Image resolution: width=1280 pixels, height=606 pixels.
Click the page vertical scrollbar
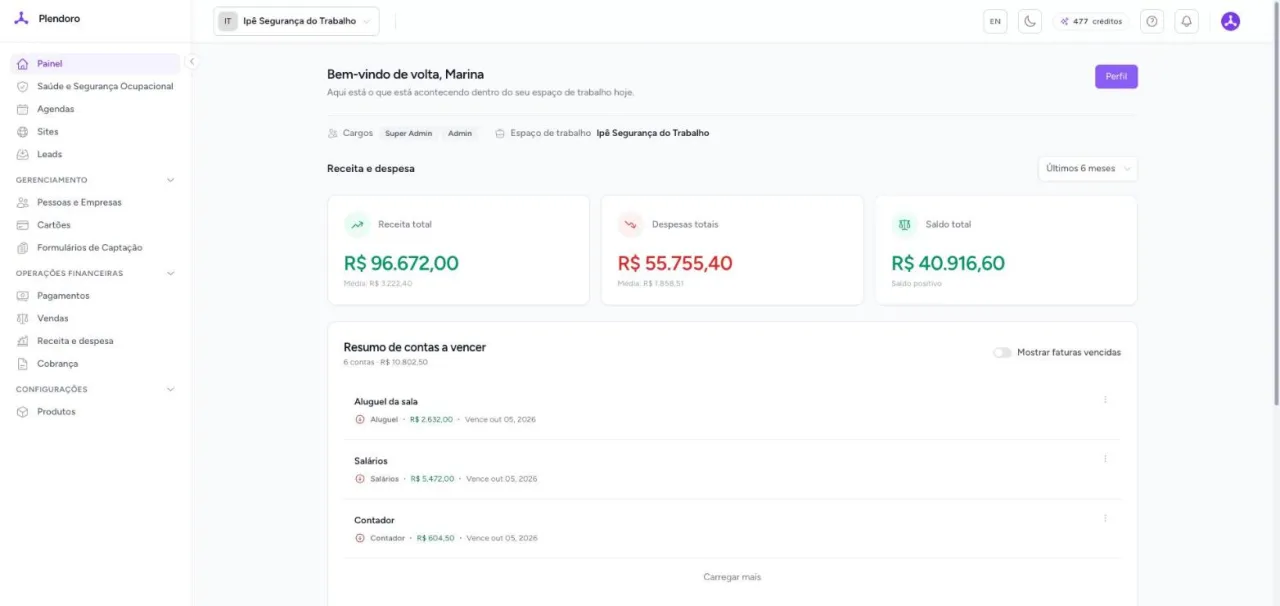point(1276,205)
